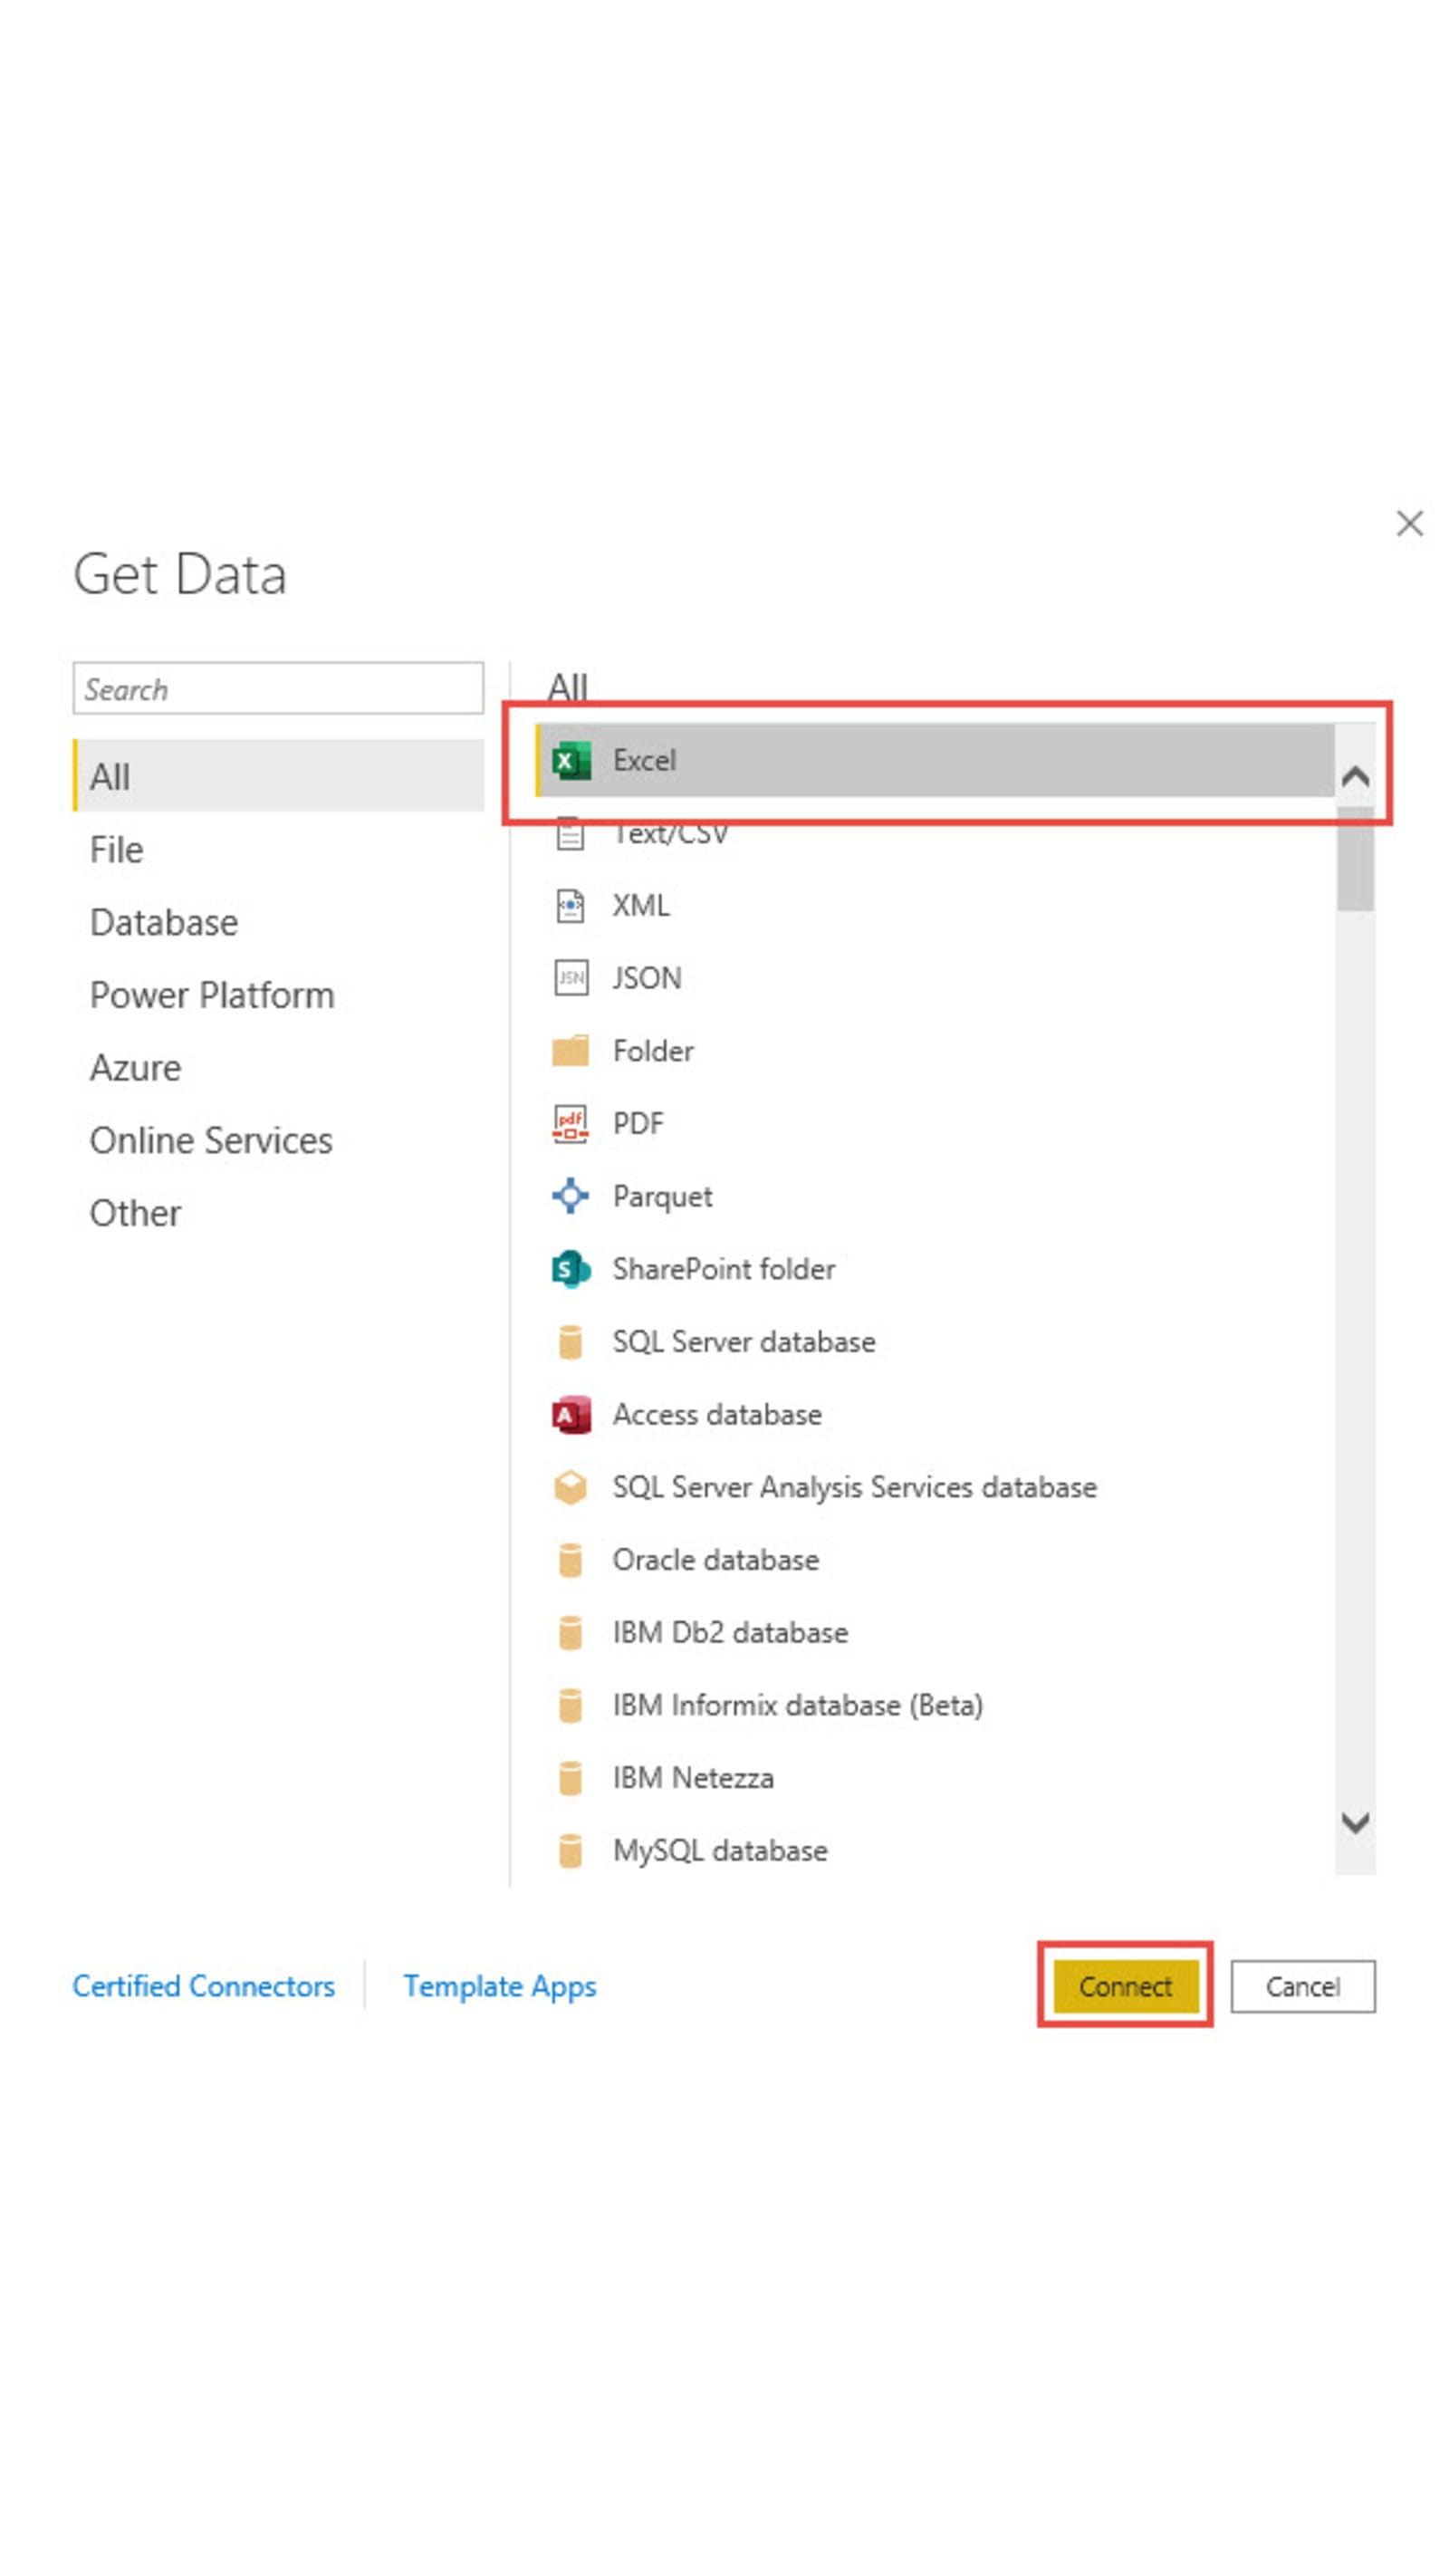Select the SQL Server database option

tap(744, 1341)
